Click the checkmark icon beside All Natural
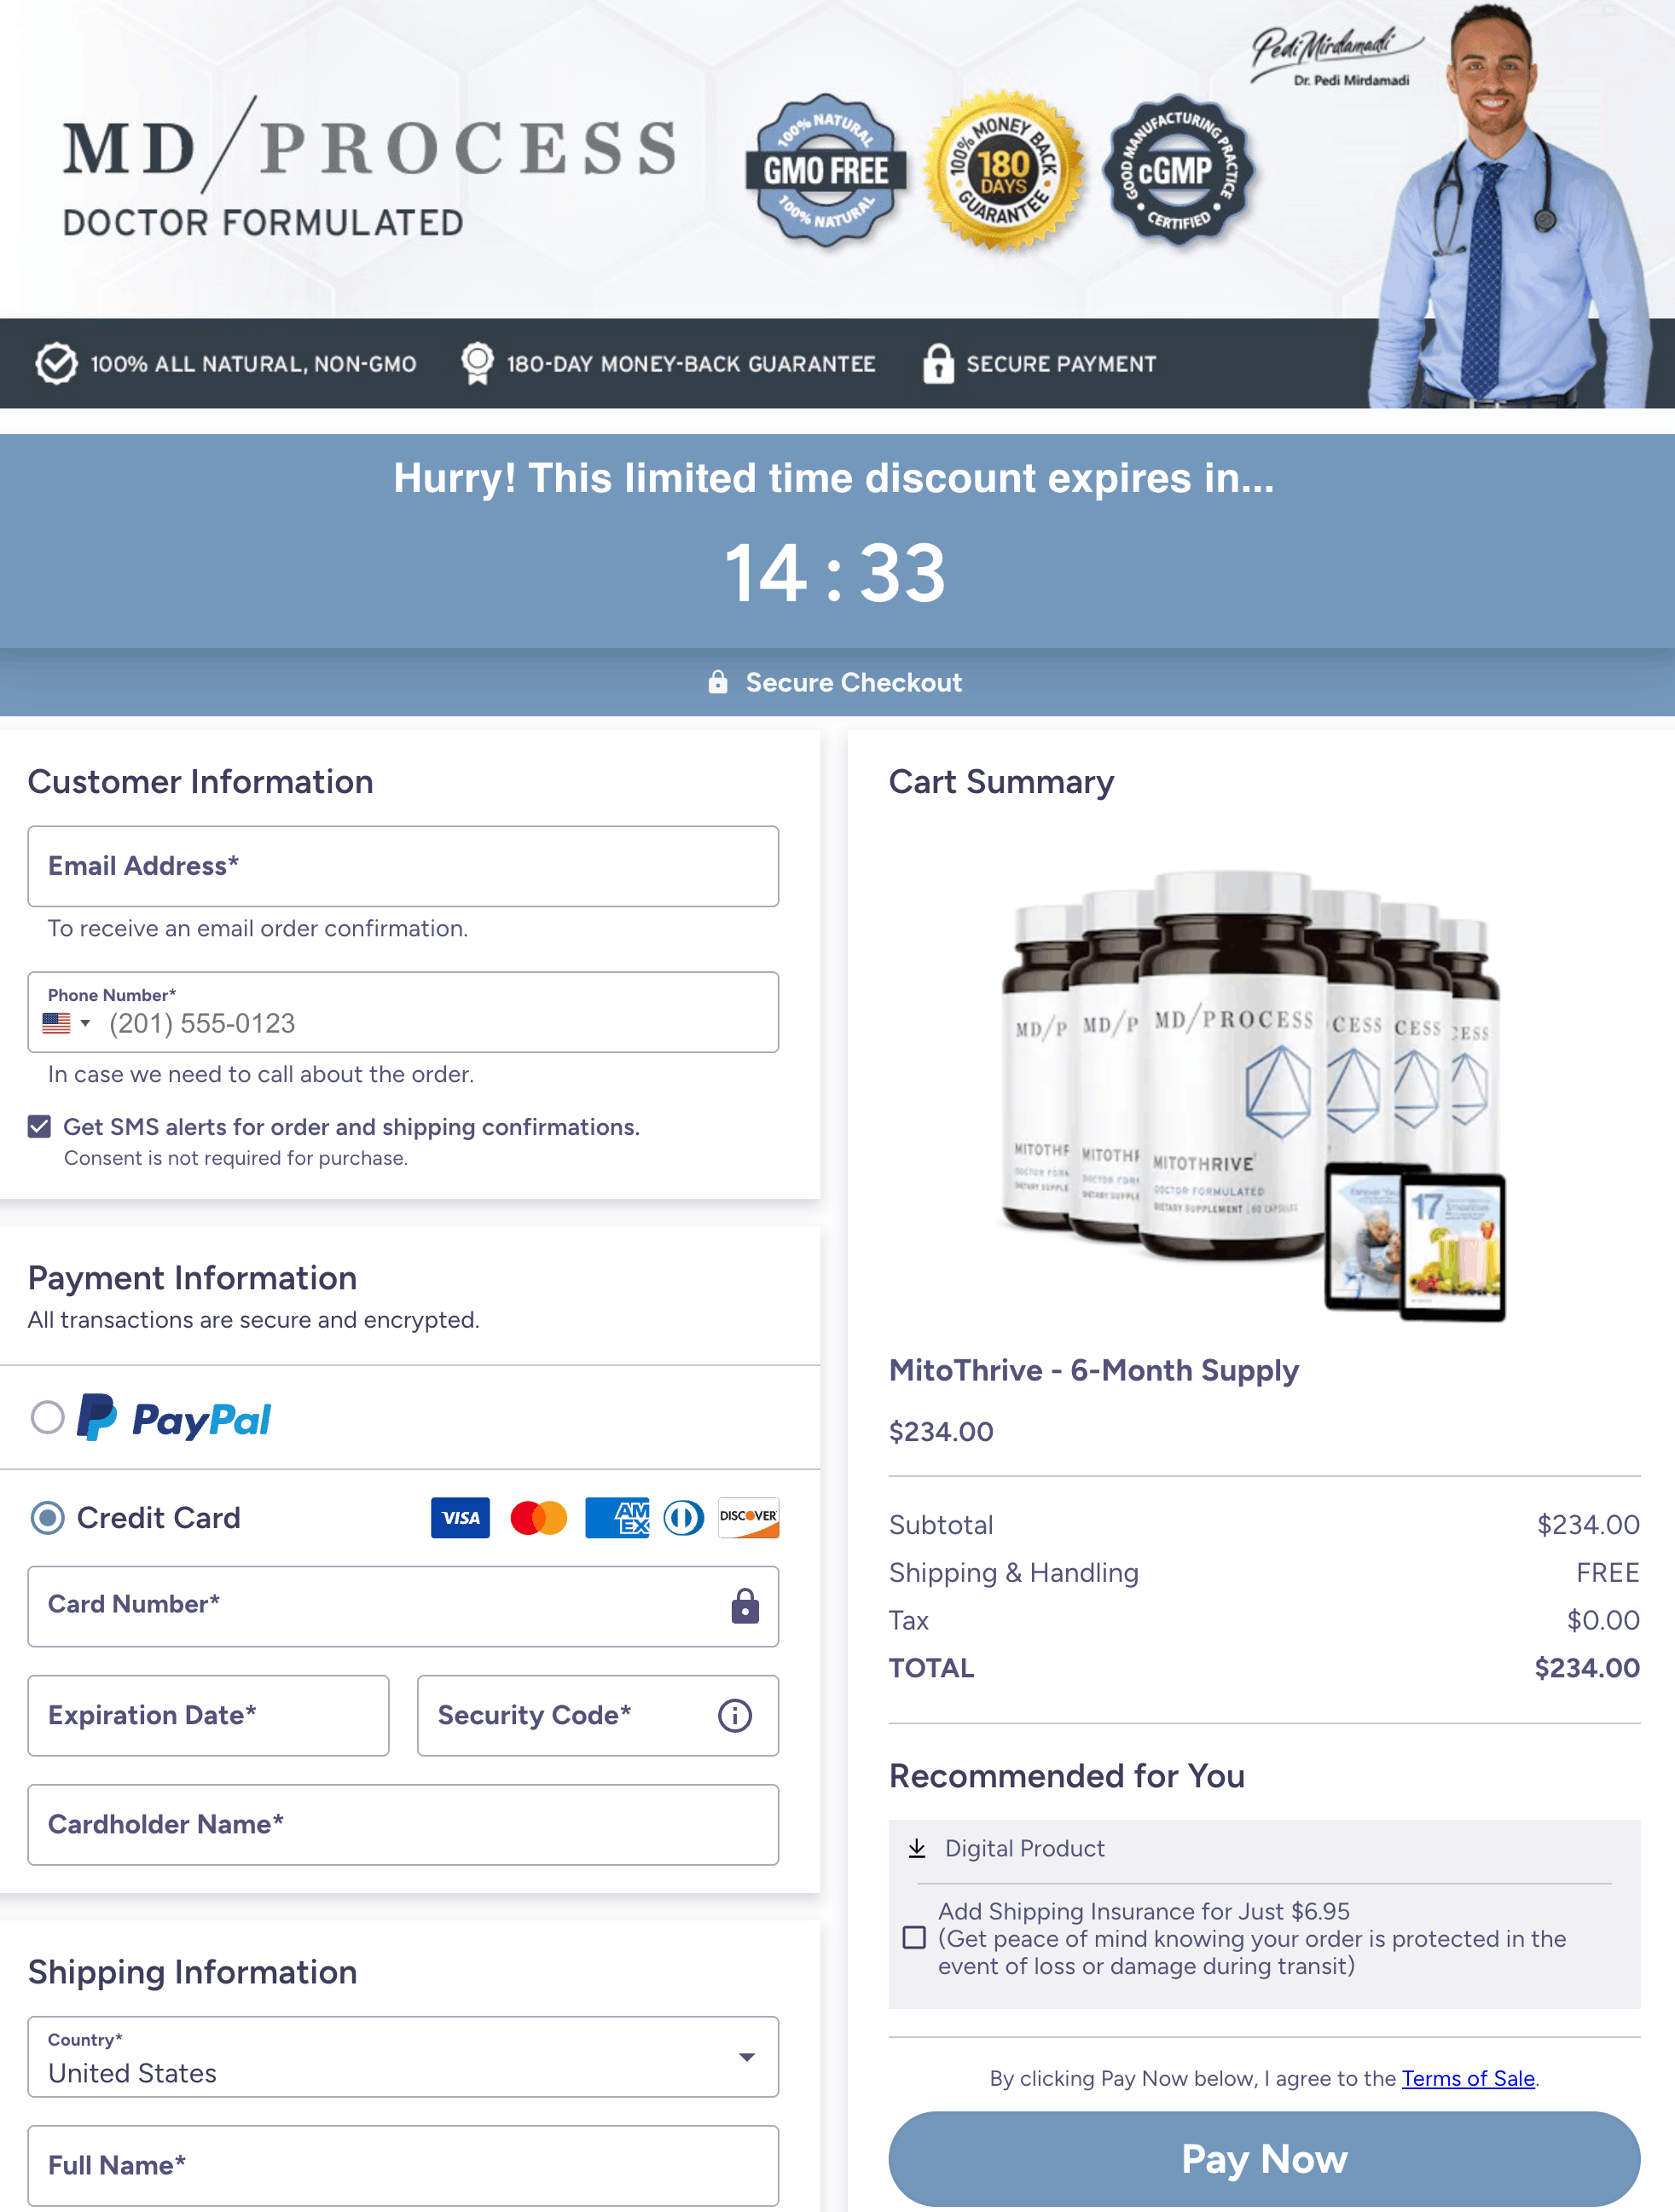 pos(56,363)
